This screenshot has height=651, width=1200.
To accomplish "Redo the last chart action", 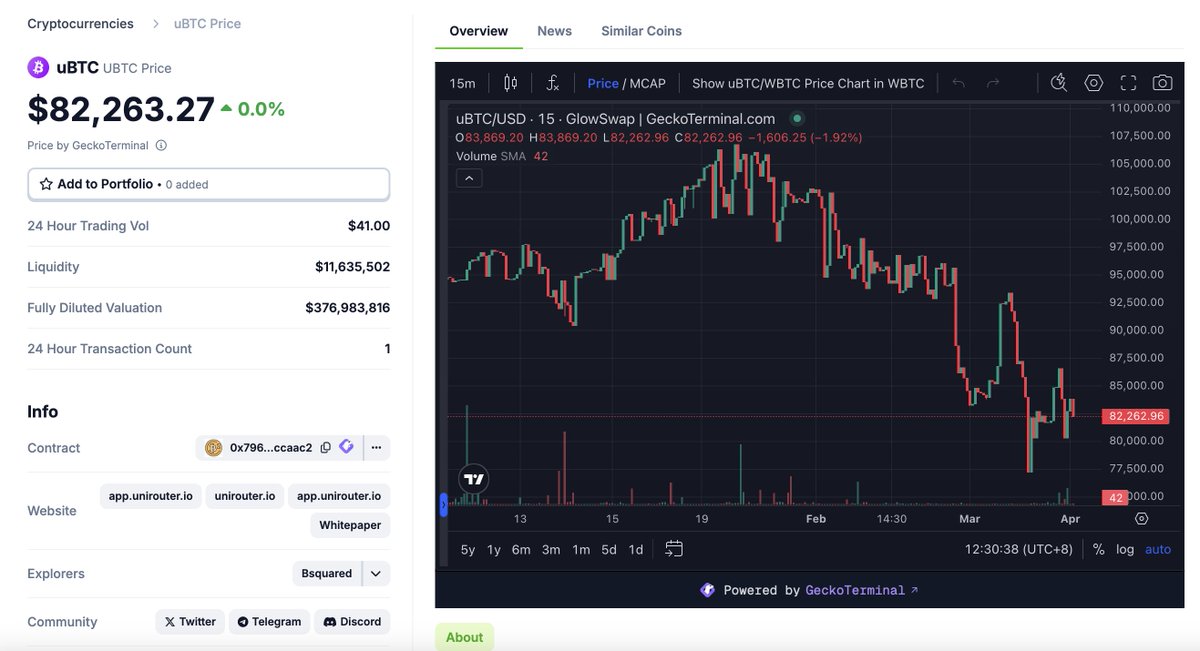I will [x=993, y=83].
